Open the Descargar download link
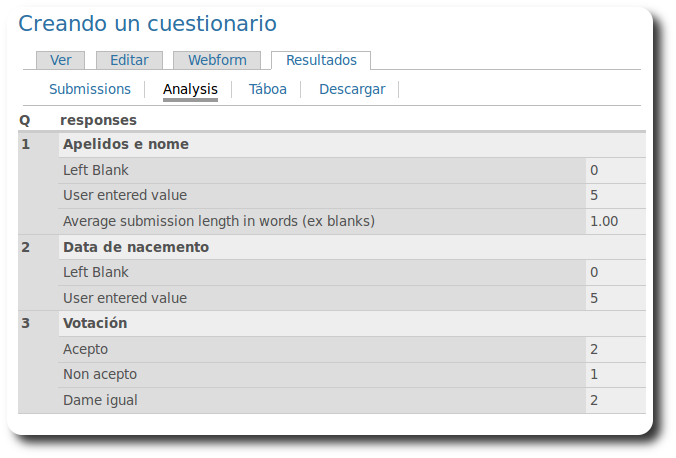 (x=352, y=89)
